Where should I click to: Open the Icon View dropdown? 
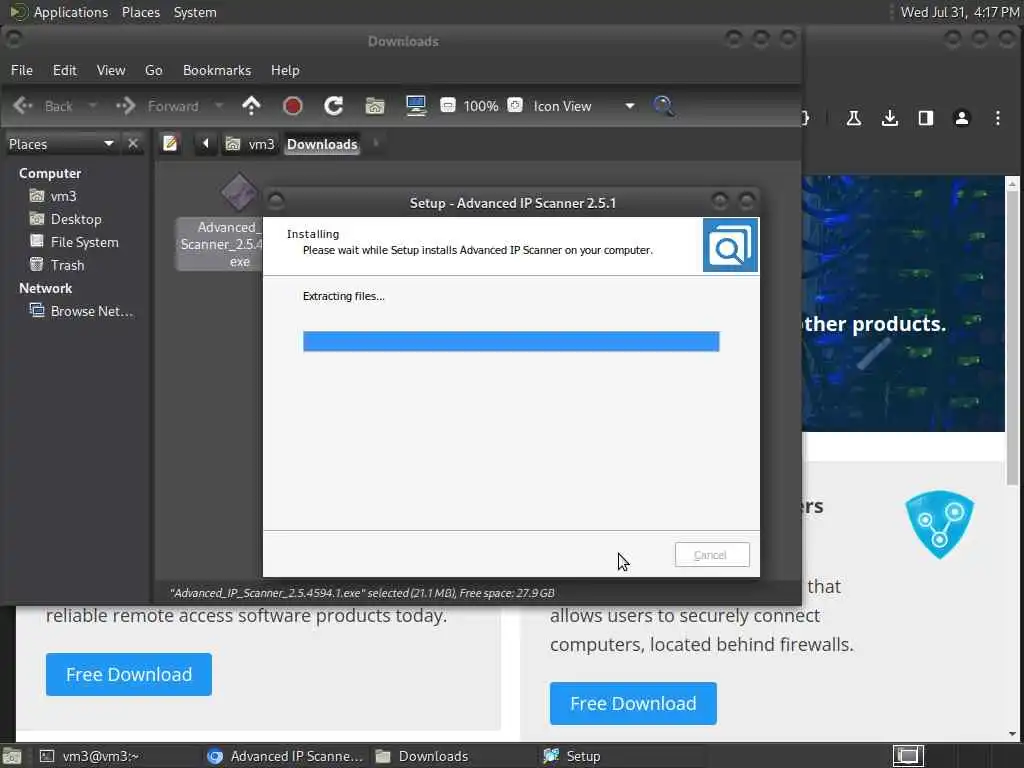point(584,106)
